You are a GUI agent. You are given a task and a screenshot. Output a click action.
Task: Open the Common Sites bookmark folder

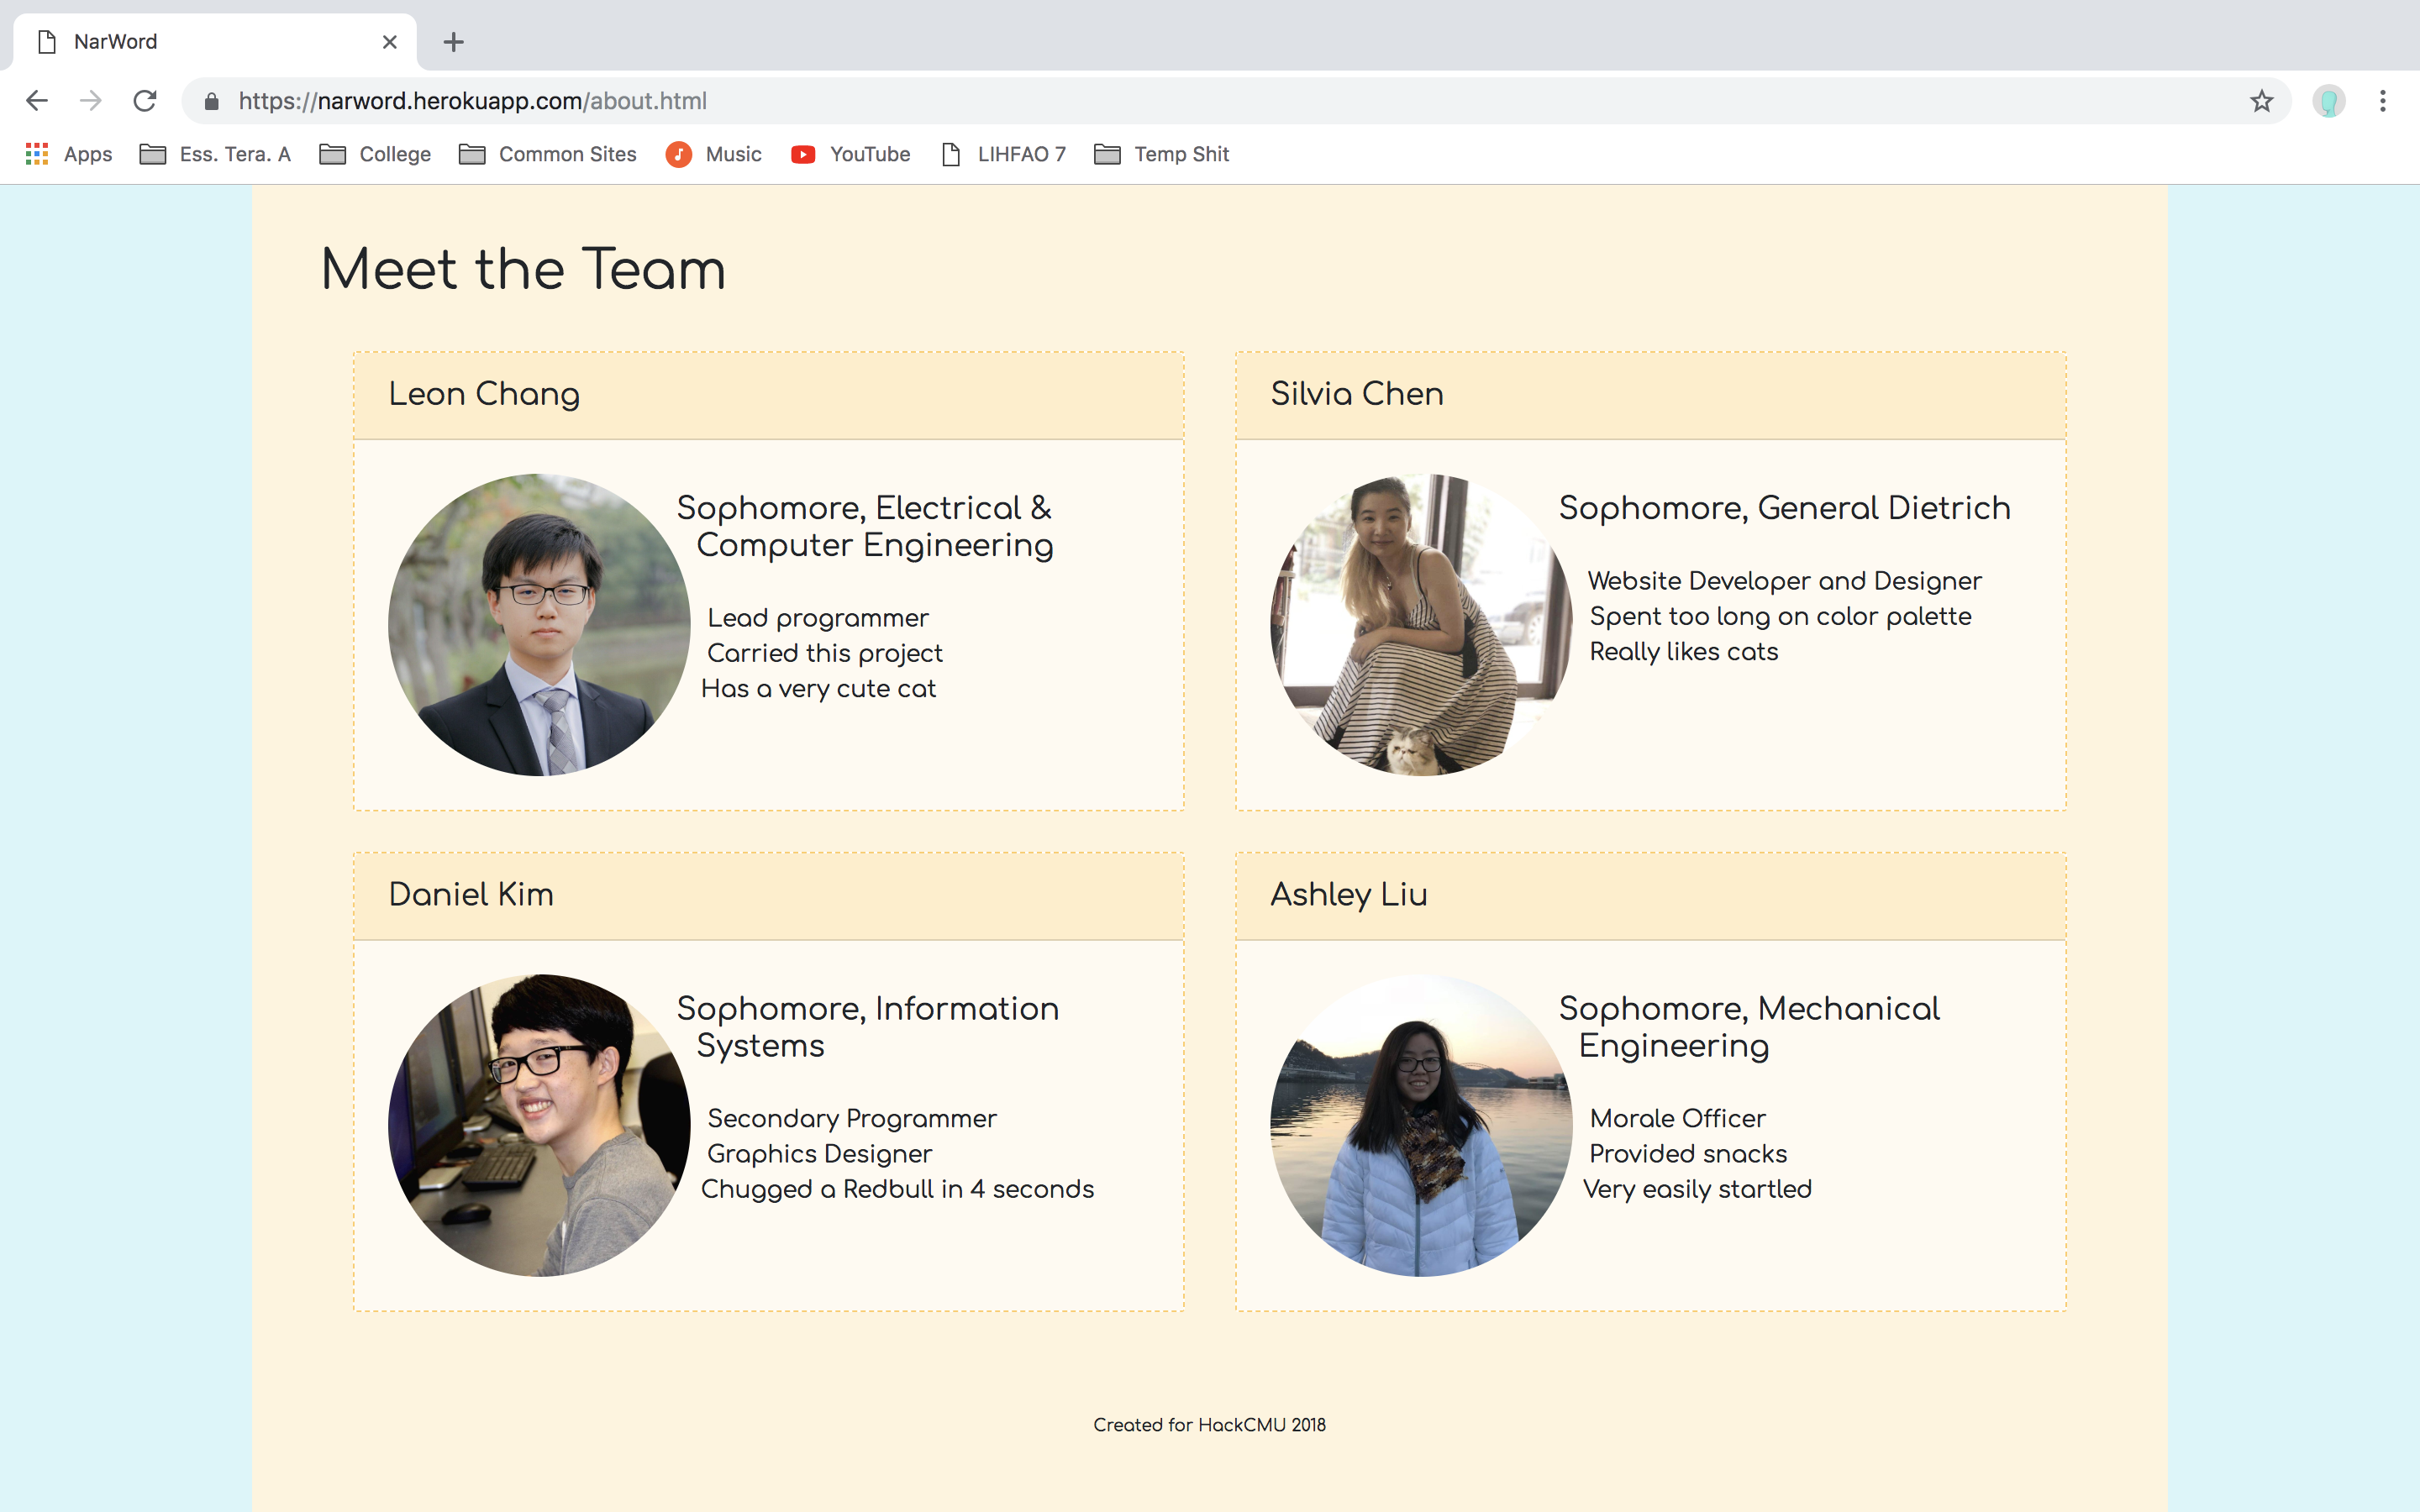coord(548,154)
